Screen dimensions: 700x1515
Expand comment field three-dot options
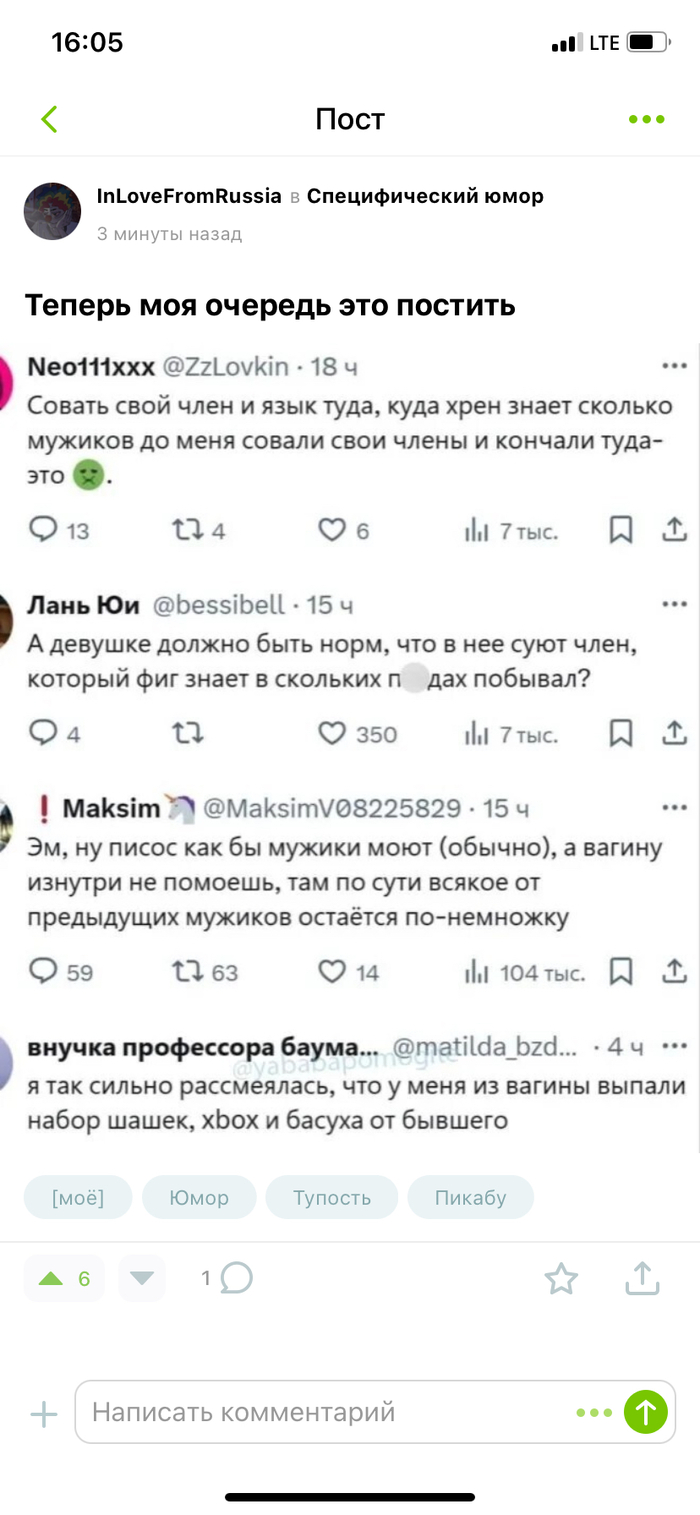(594, 1413)
